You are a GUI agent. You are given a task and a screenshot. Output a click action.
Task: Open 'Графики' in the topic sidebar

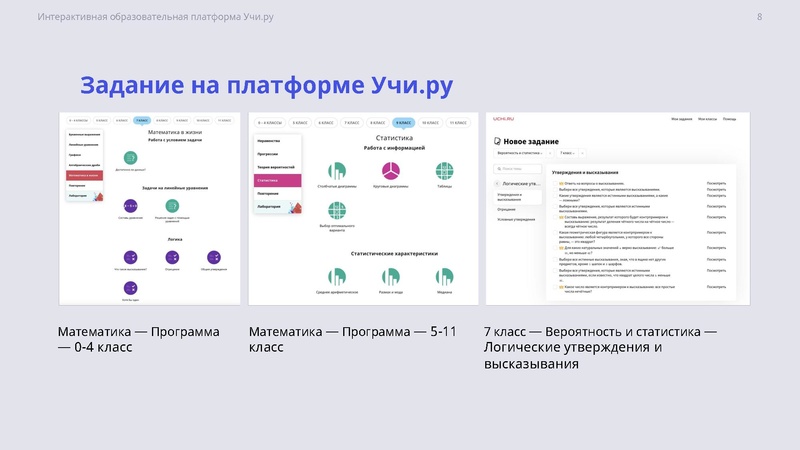click(x=85, y=155)
